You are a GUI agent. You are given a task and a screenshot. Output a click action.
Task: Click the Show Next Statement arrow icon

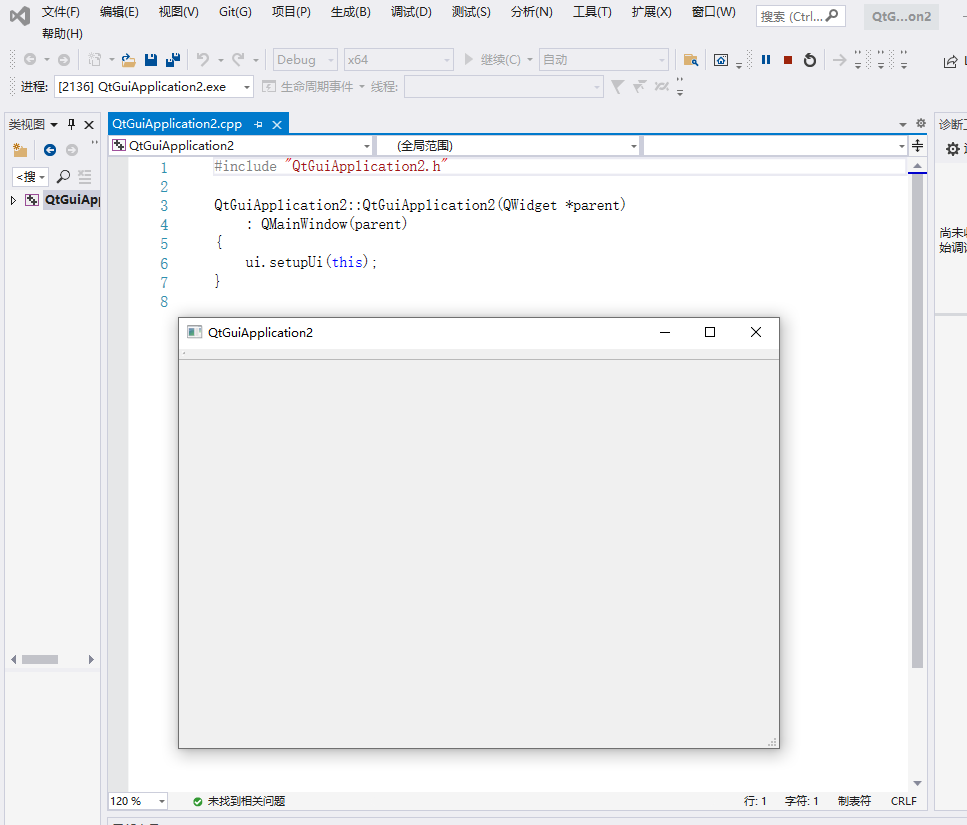839,60
